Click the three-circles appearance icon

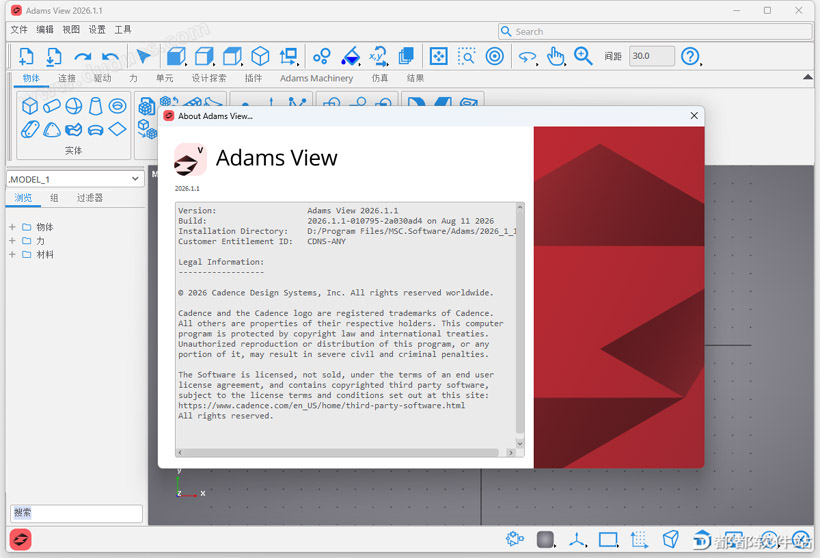[322, 56]
